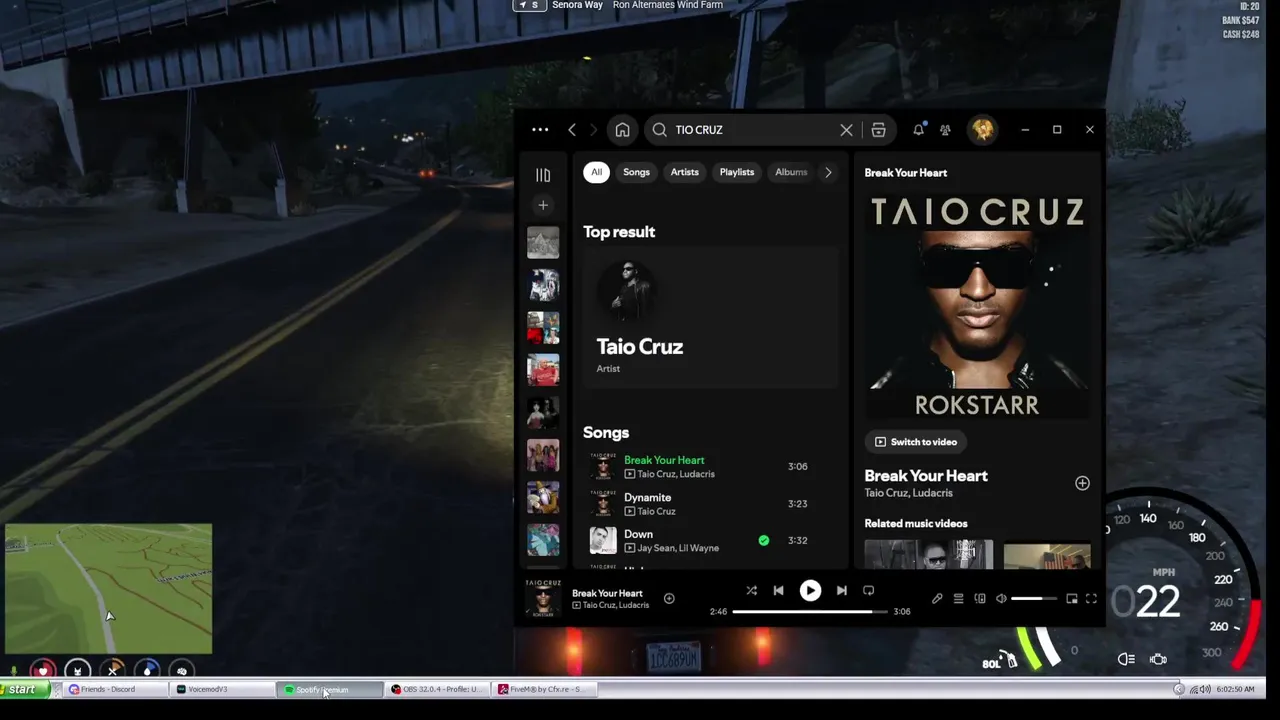1280x720 pixels.
Task: Clear the search field with X
Action: 846,130
